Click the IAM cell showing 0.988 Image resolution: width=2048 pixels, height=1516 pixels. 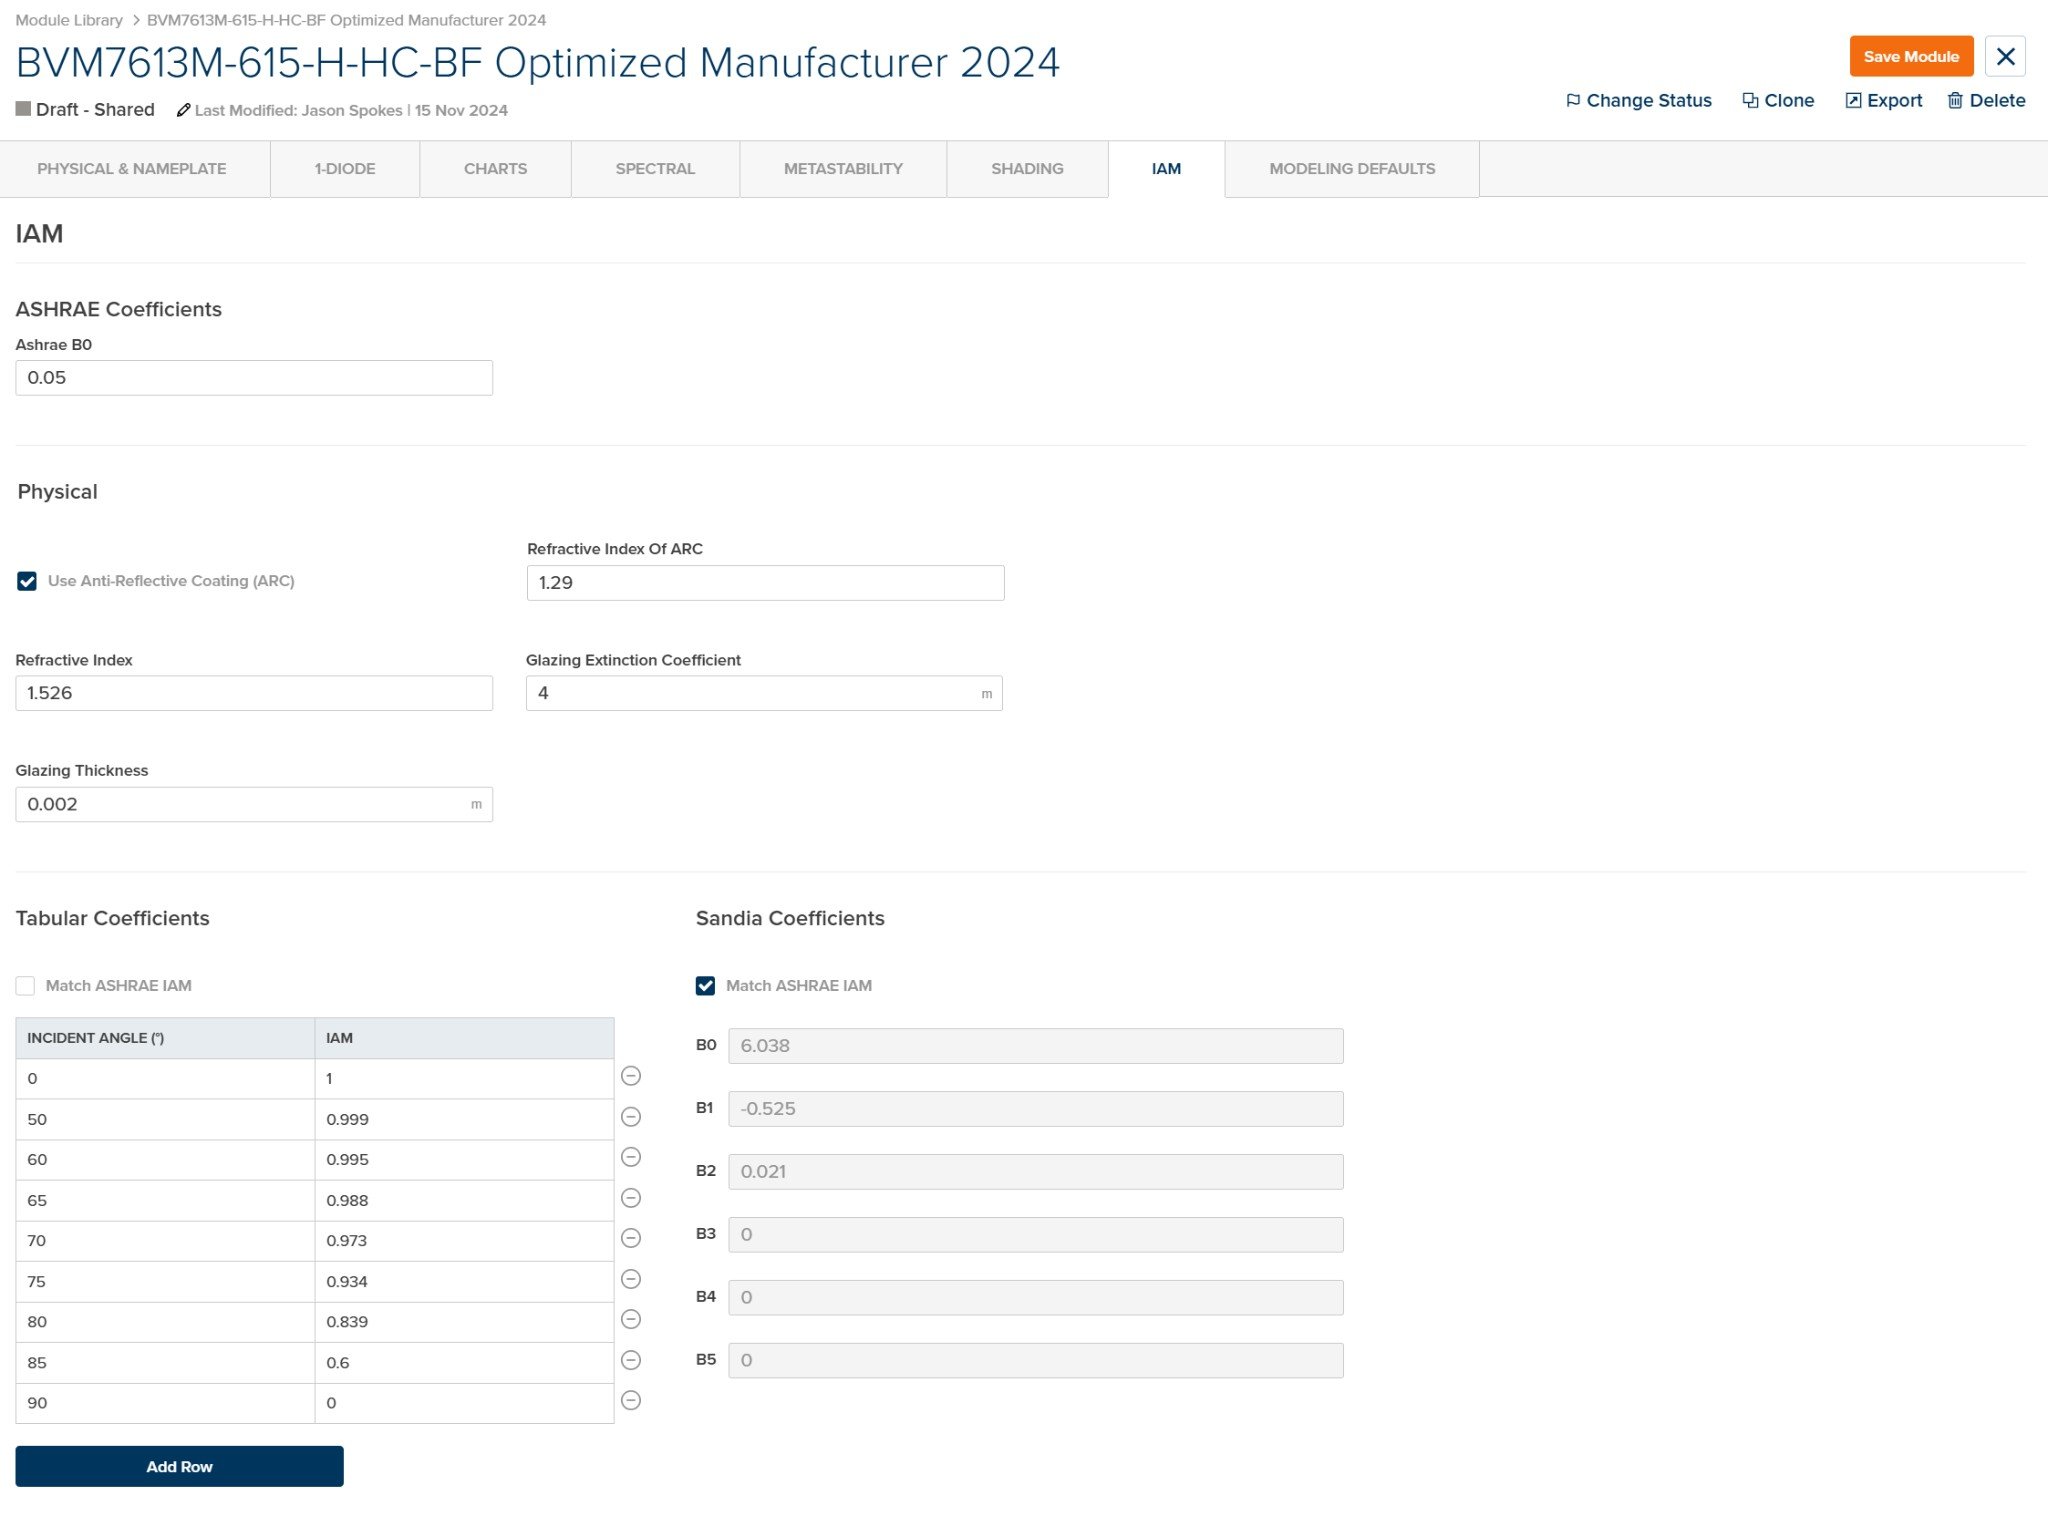pyautogui.click(x=464, y=1201)
